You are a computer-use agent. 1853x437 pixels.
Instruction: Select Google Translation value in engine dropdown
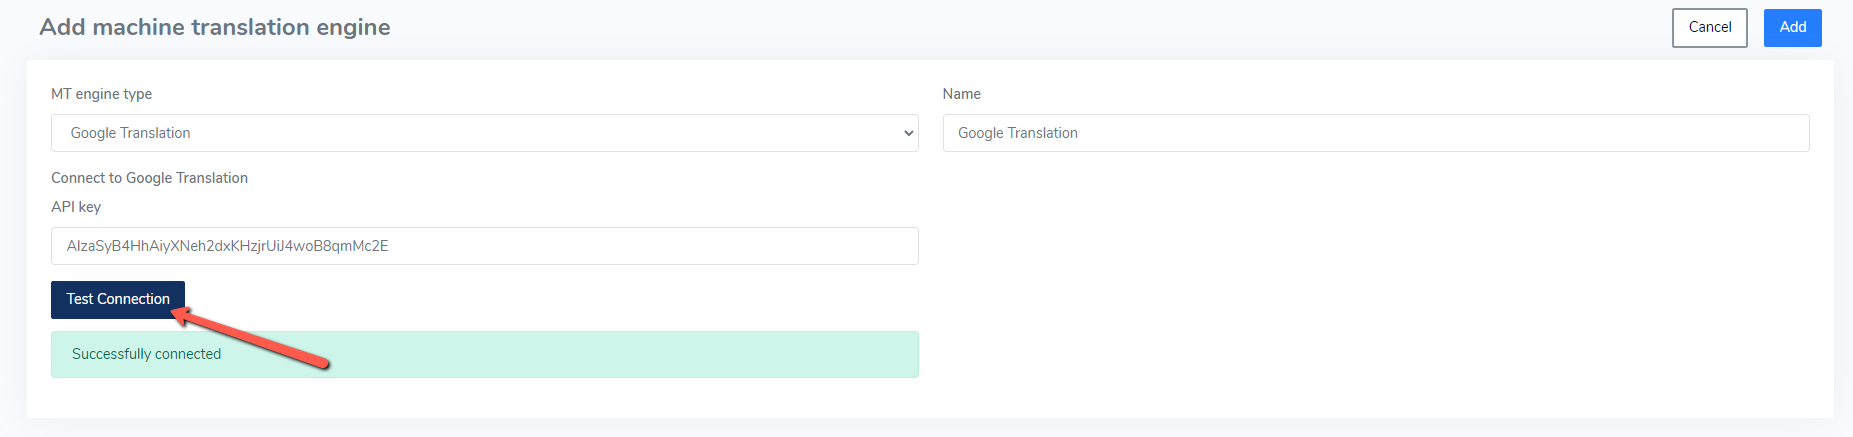point(130,133)
